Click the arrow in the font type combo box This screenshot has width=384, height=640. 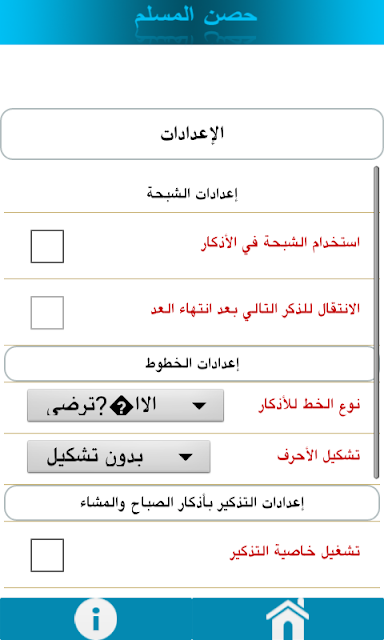199,406
